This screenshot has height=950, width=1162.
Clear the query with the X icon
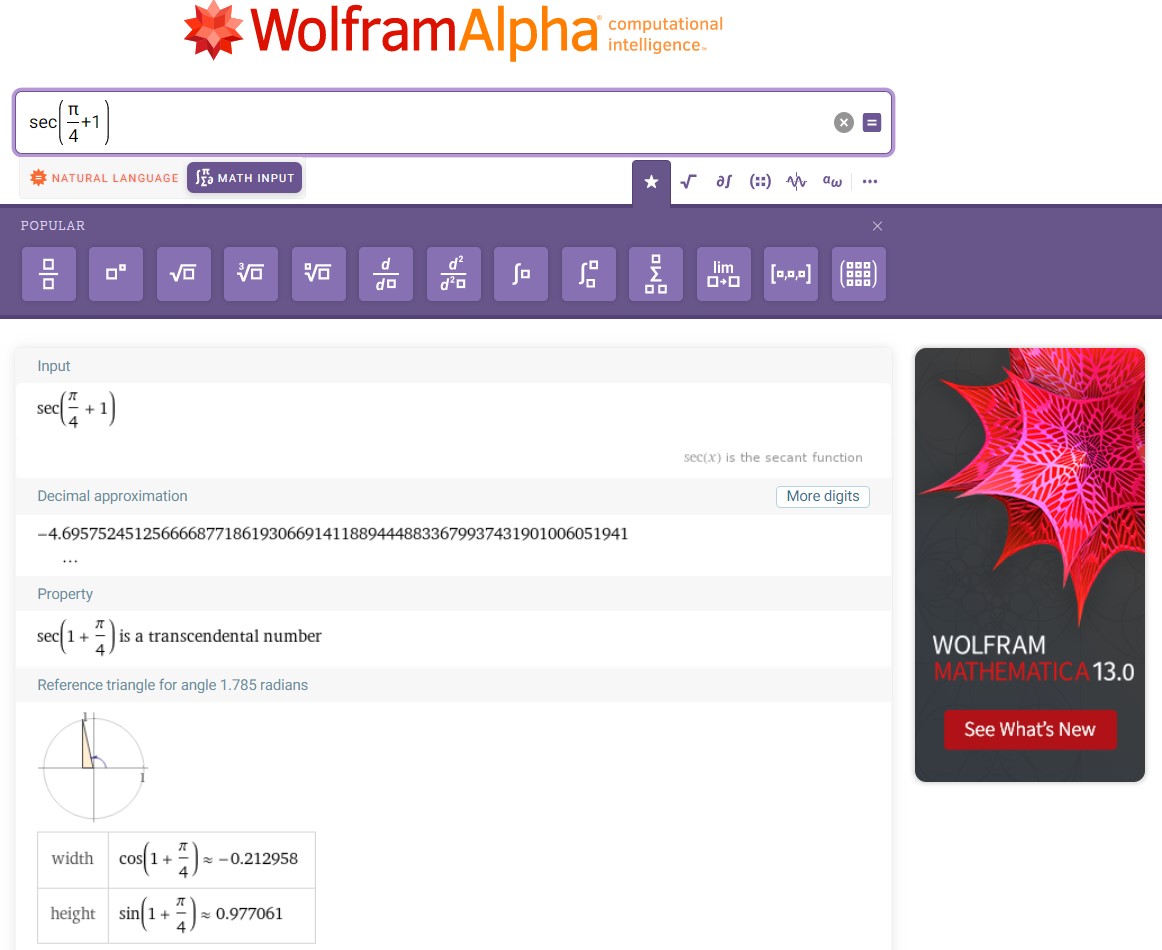click(x=843, y=122)
